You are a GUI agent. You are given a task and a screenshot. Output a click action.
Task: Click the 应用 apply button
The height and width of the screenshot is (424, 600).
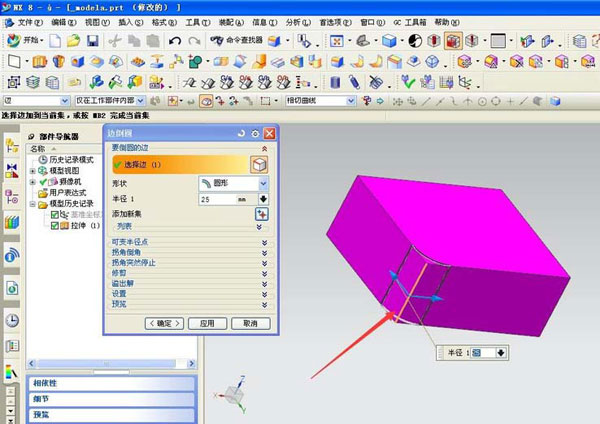point(207,323)
